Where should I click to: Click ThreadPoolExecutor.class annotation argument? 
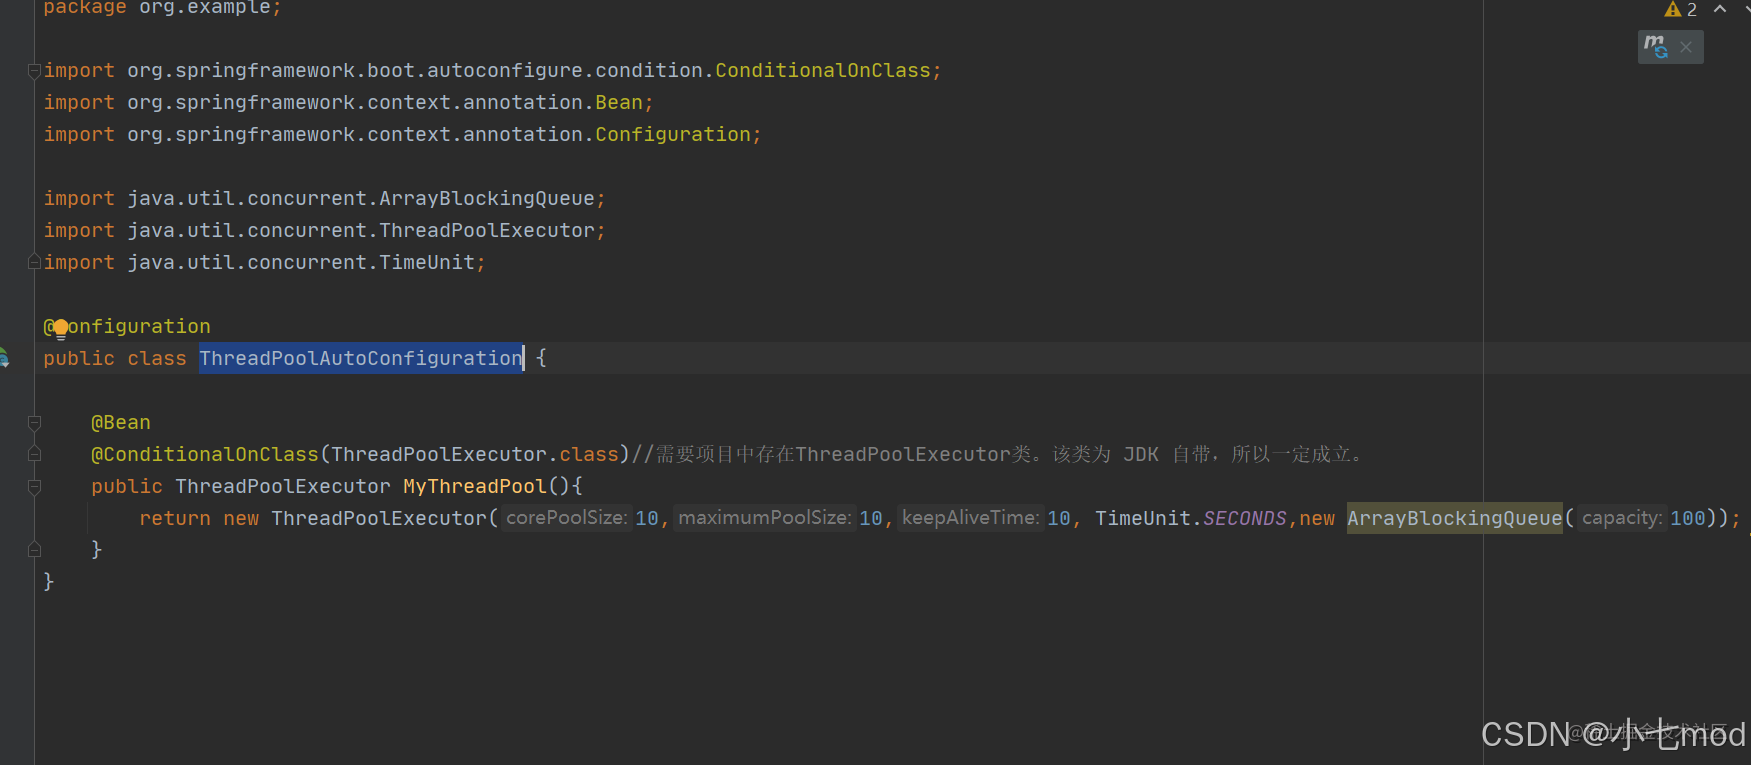pos(475,455)
